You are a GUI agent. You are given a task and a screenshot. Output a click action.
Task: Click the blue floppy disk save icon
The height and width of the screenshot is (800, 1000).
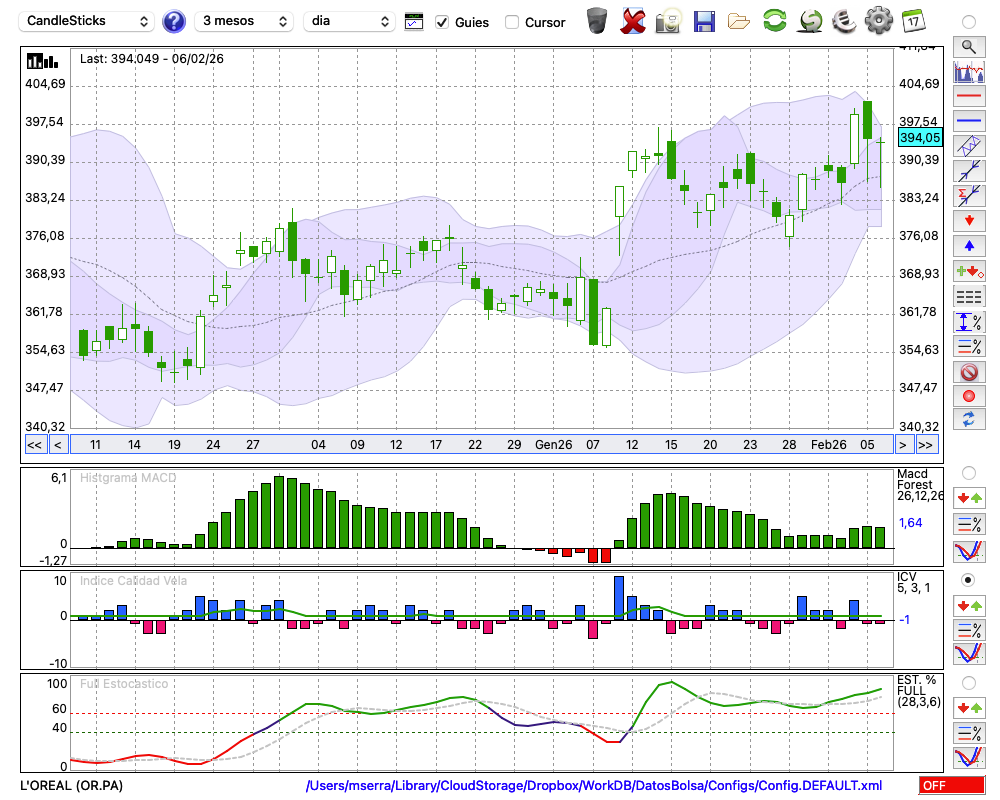704,20
